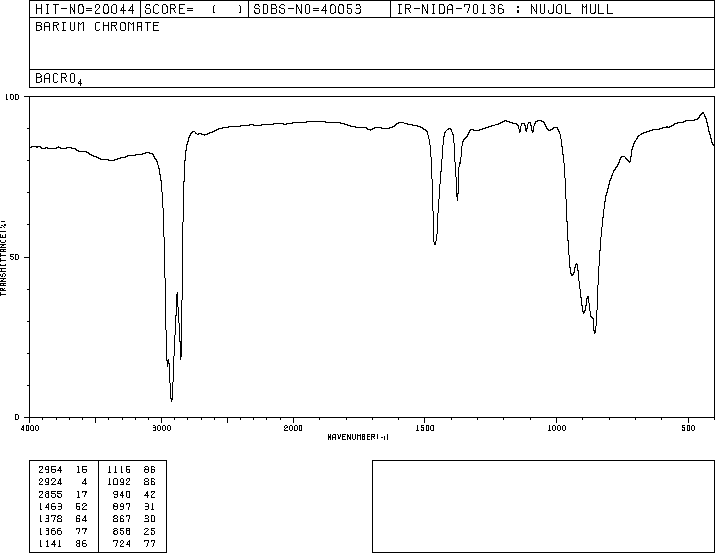Select transmittance value 64 in 1378 row
This screenshot has width=715, height=553.
pyautogui.click(x=82, y=519)
